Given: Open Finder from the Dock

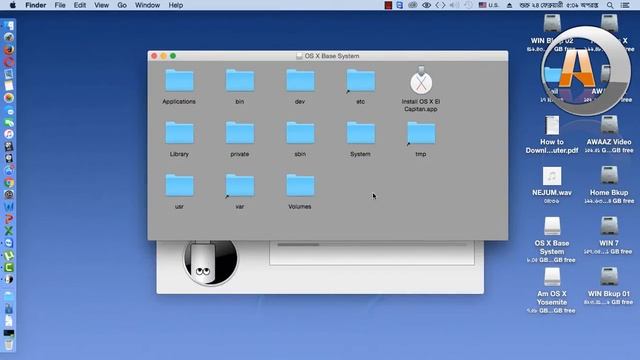Looking at the screenshot, I should 9,26.
